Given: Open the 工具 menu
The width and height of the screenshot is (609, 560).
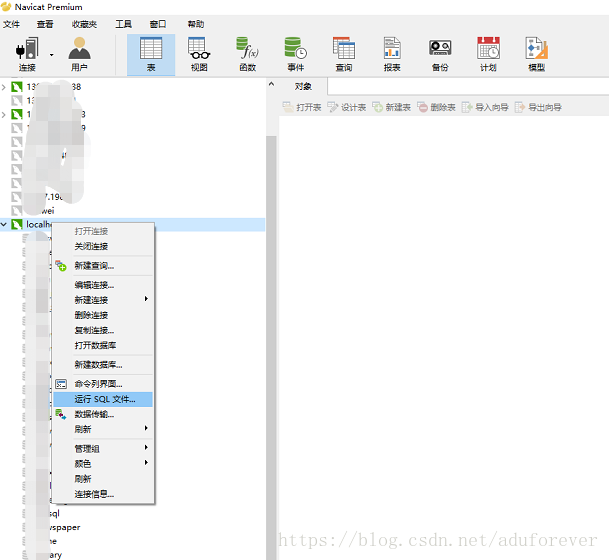Looking at the screenshot, I should pyautogui.click(x=124, y=24).
